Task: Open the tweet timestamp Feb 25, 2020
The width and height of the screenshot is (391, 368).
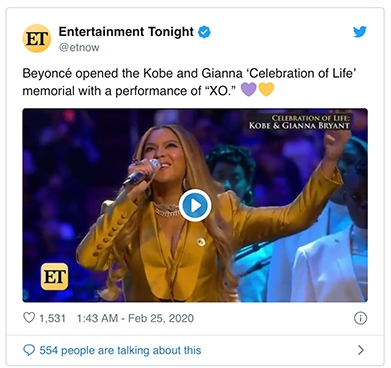Action: pyautogui.click(x=161, y=318)
